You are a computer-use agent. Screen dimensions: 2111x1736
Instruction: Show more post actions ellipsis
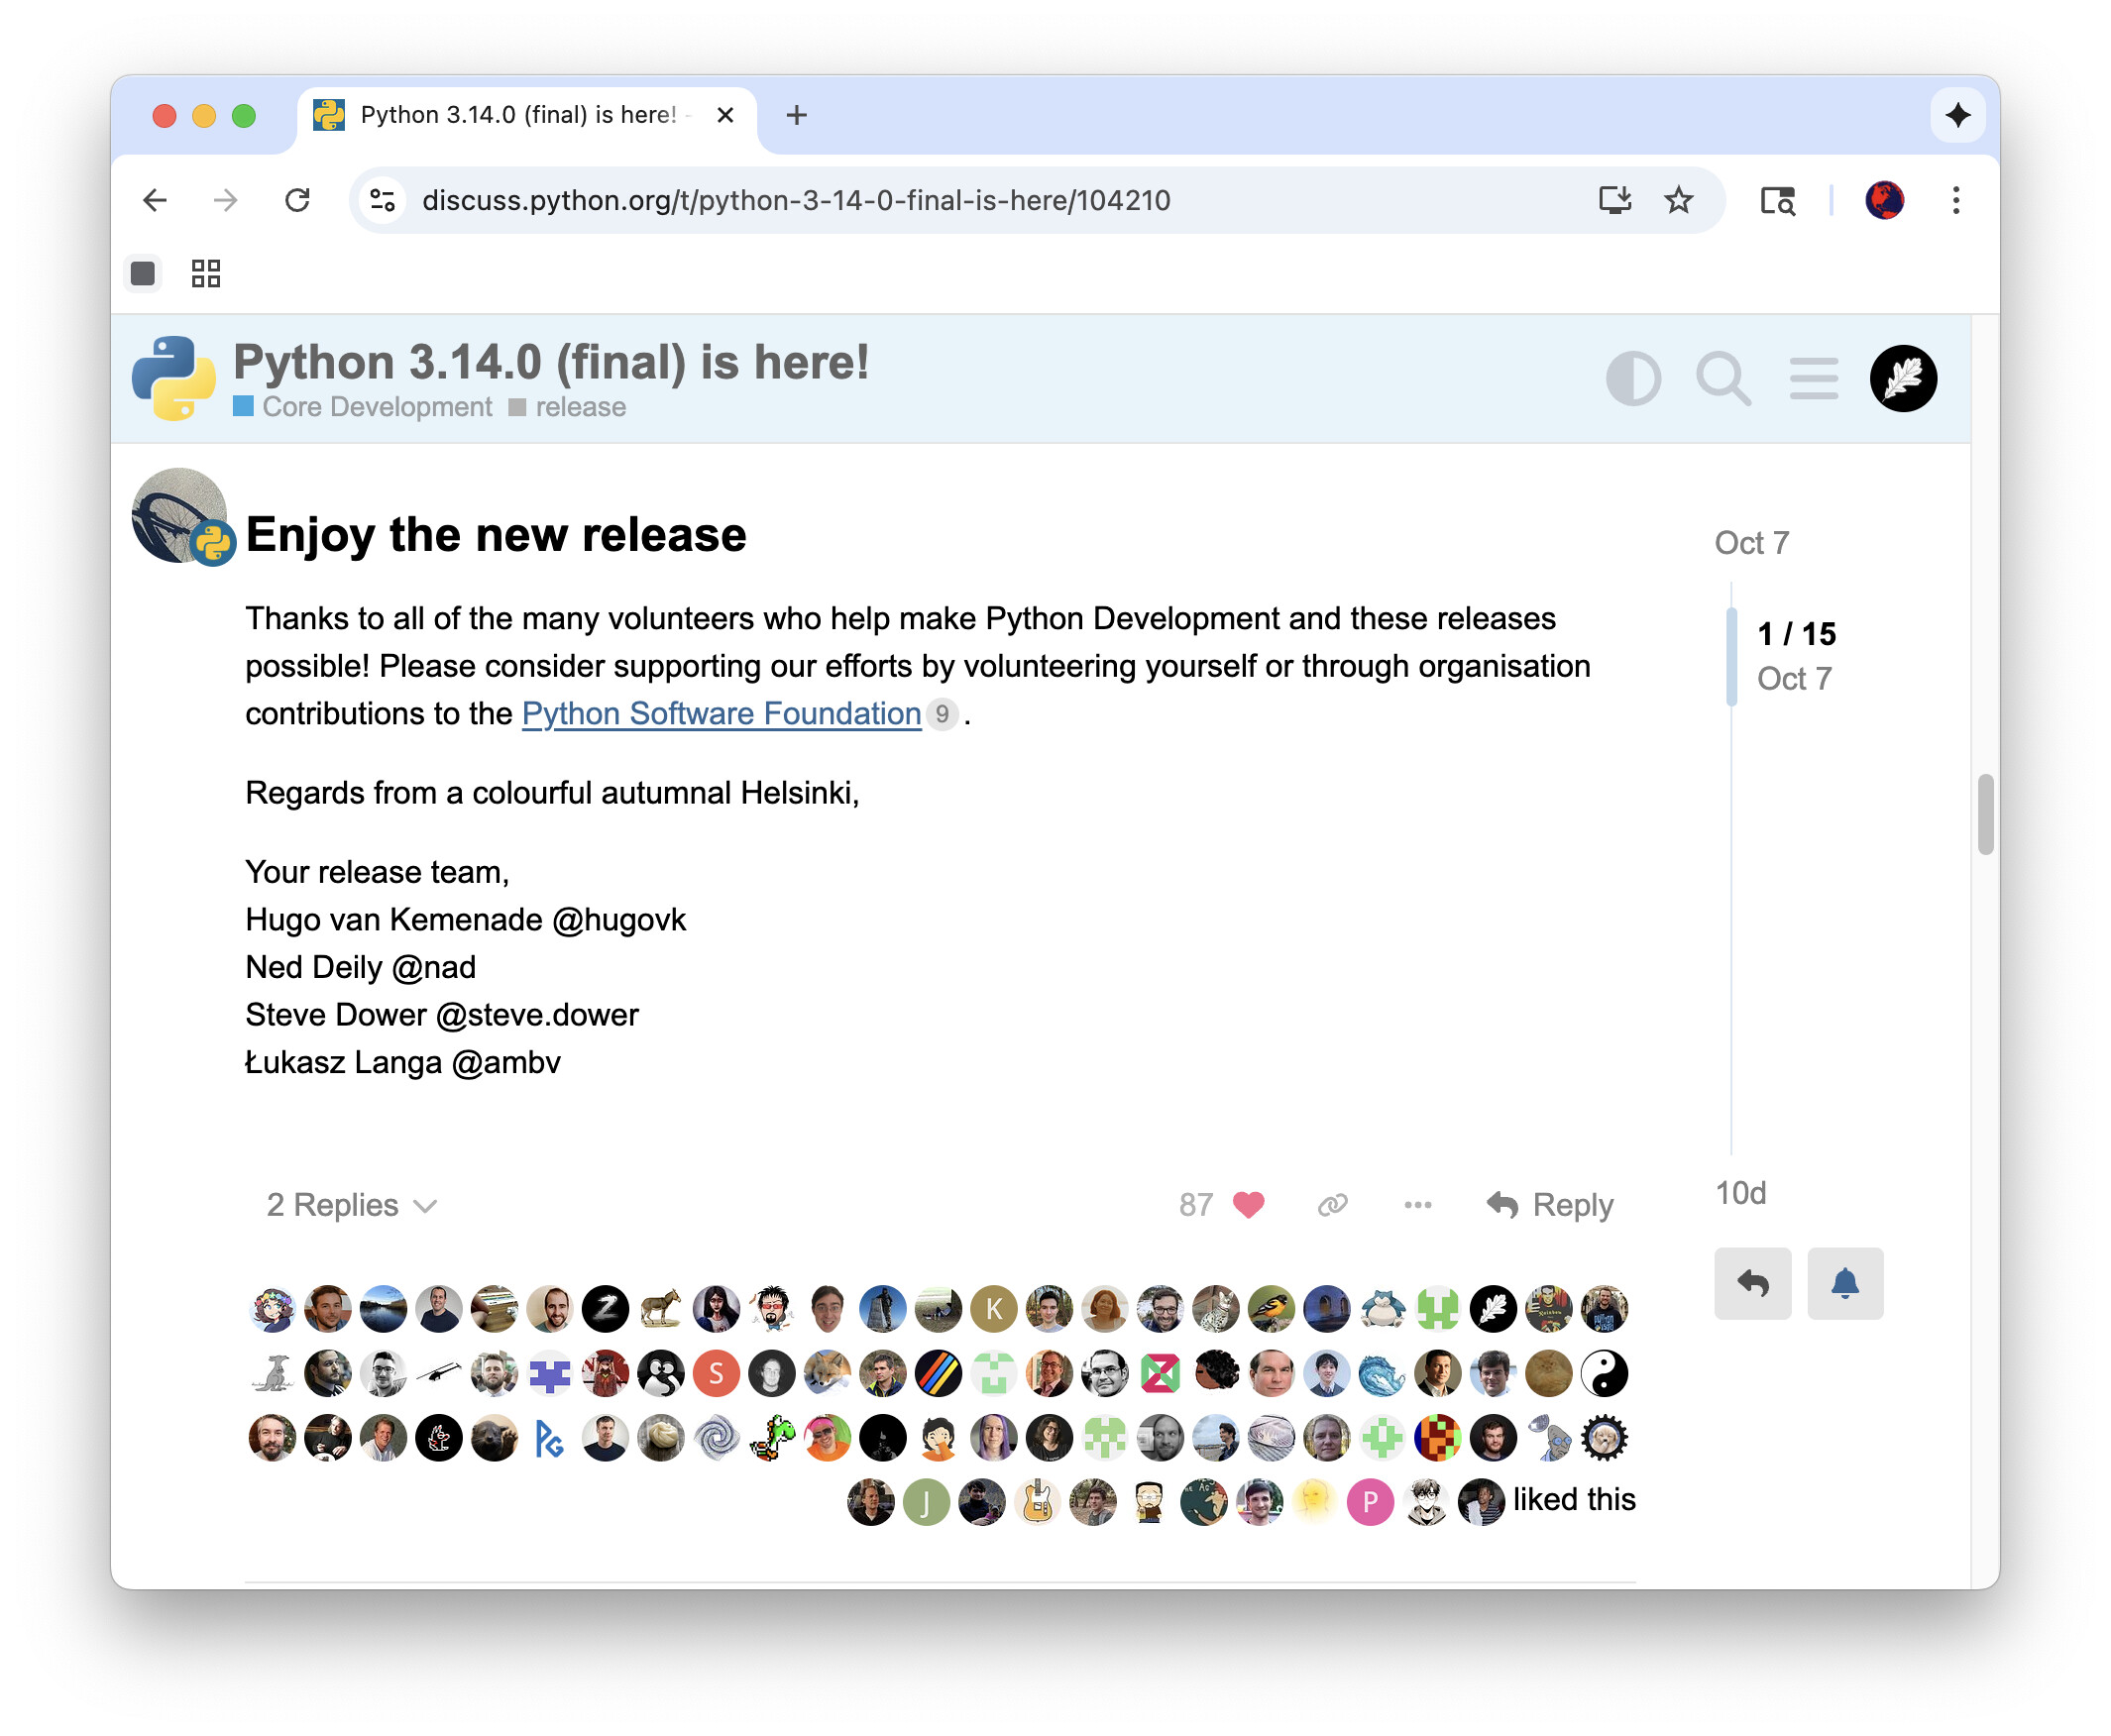pos(1417,1205)
